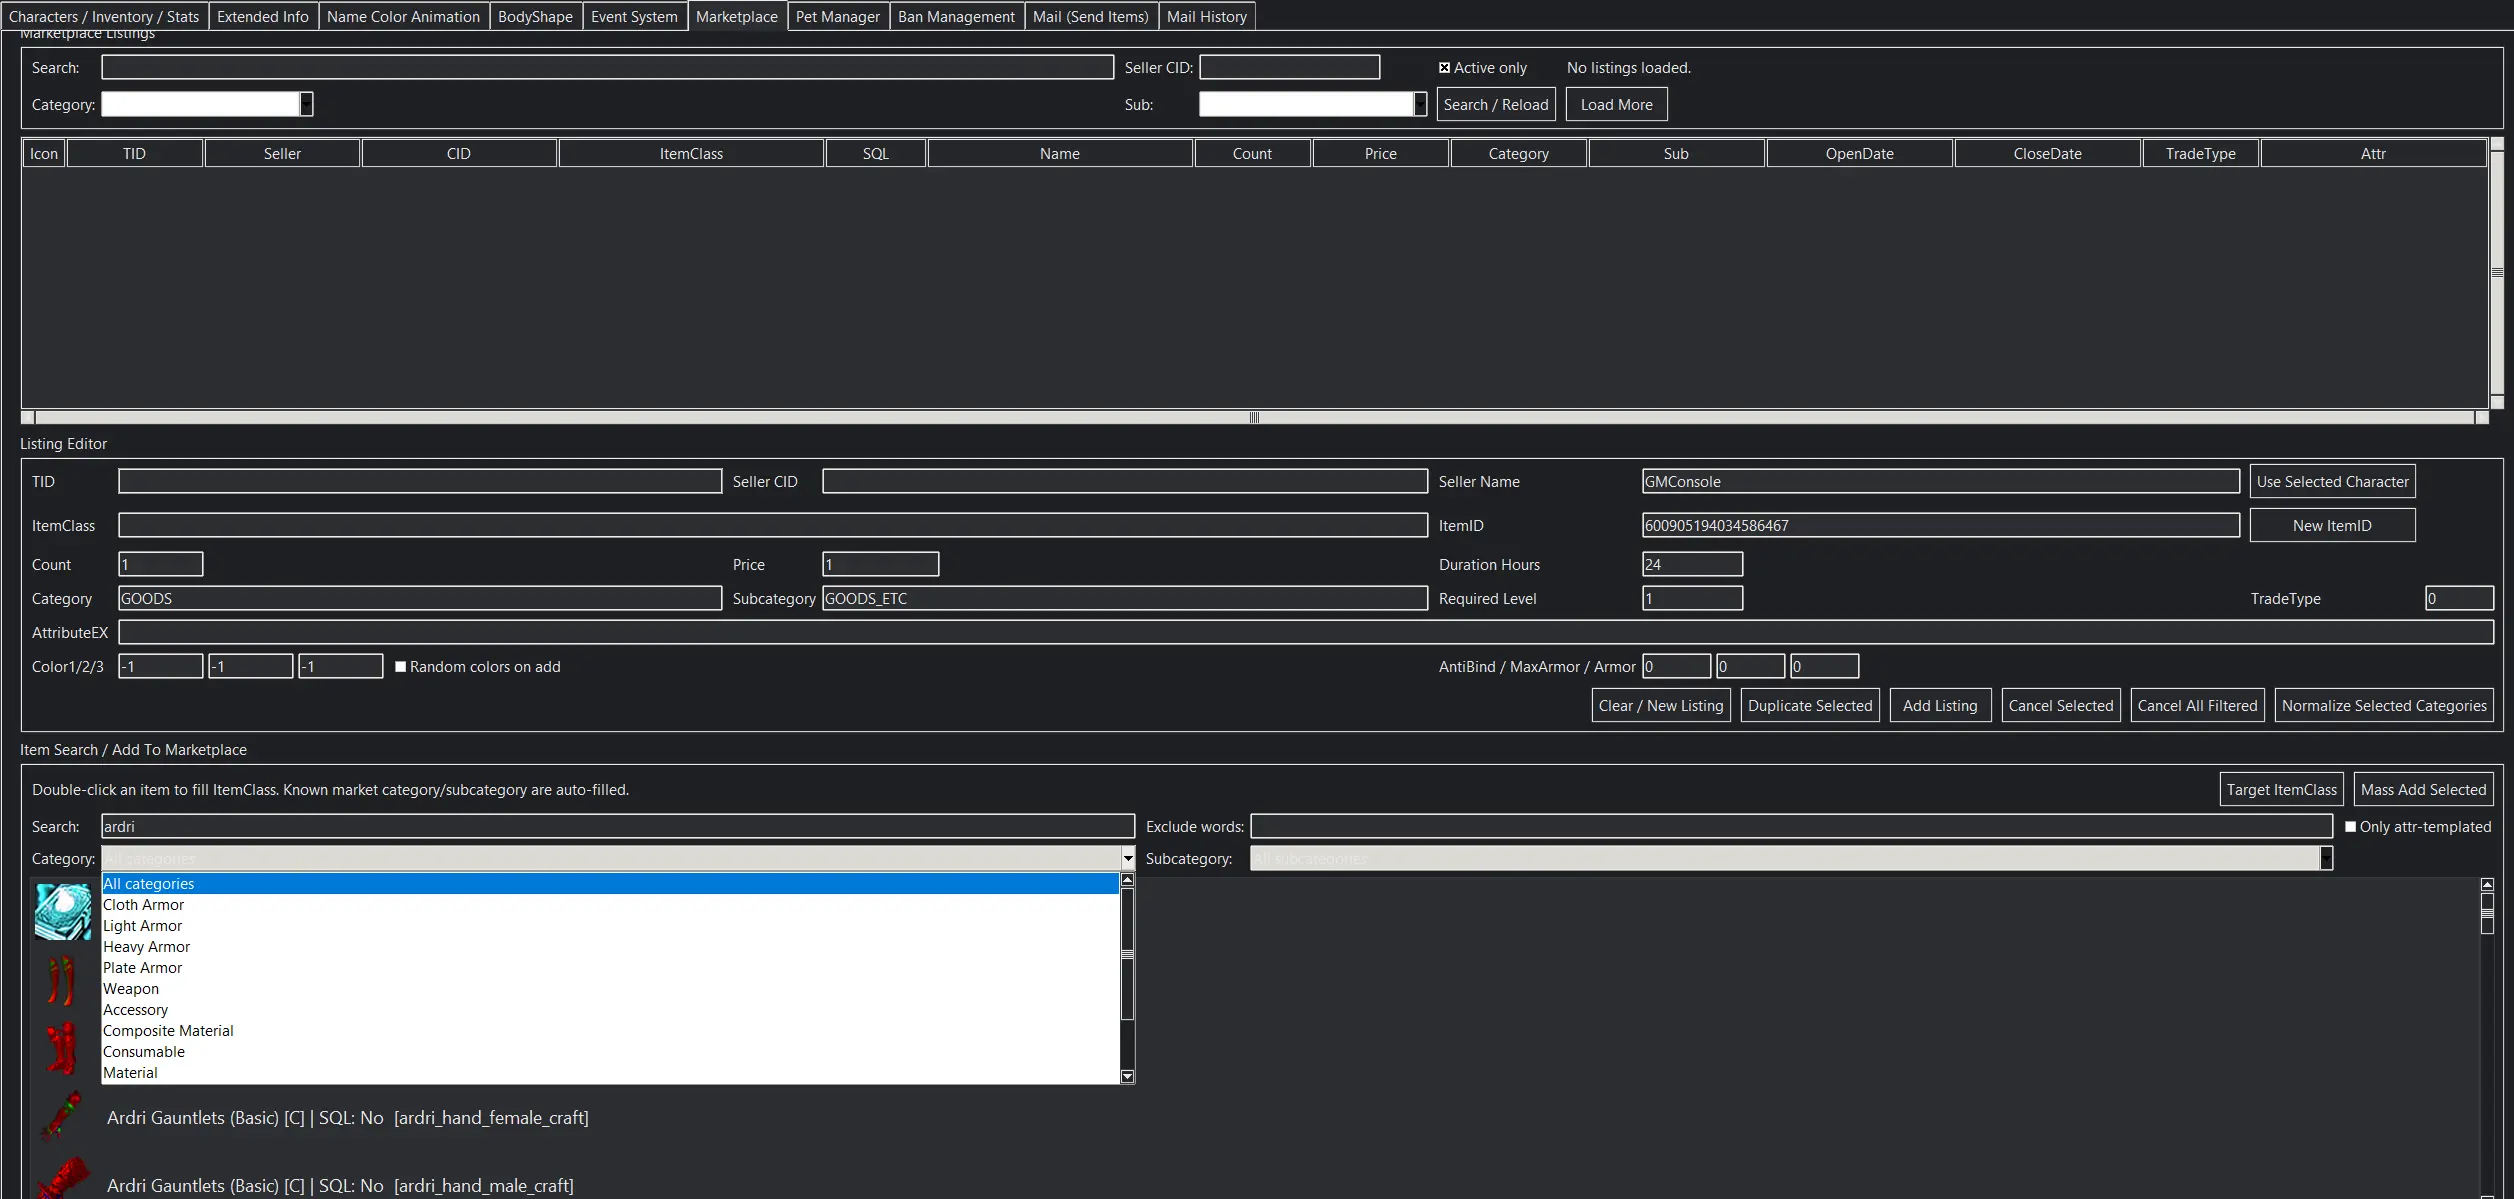Click the cyan crystal item icon
The height and width of the screenshot is (1199, 2514).
point(63,911)
